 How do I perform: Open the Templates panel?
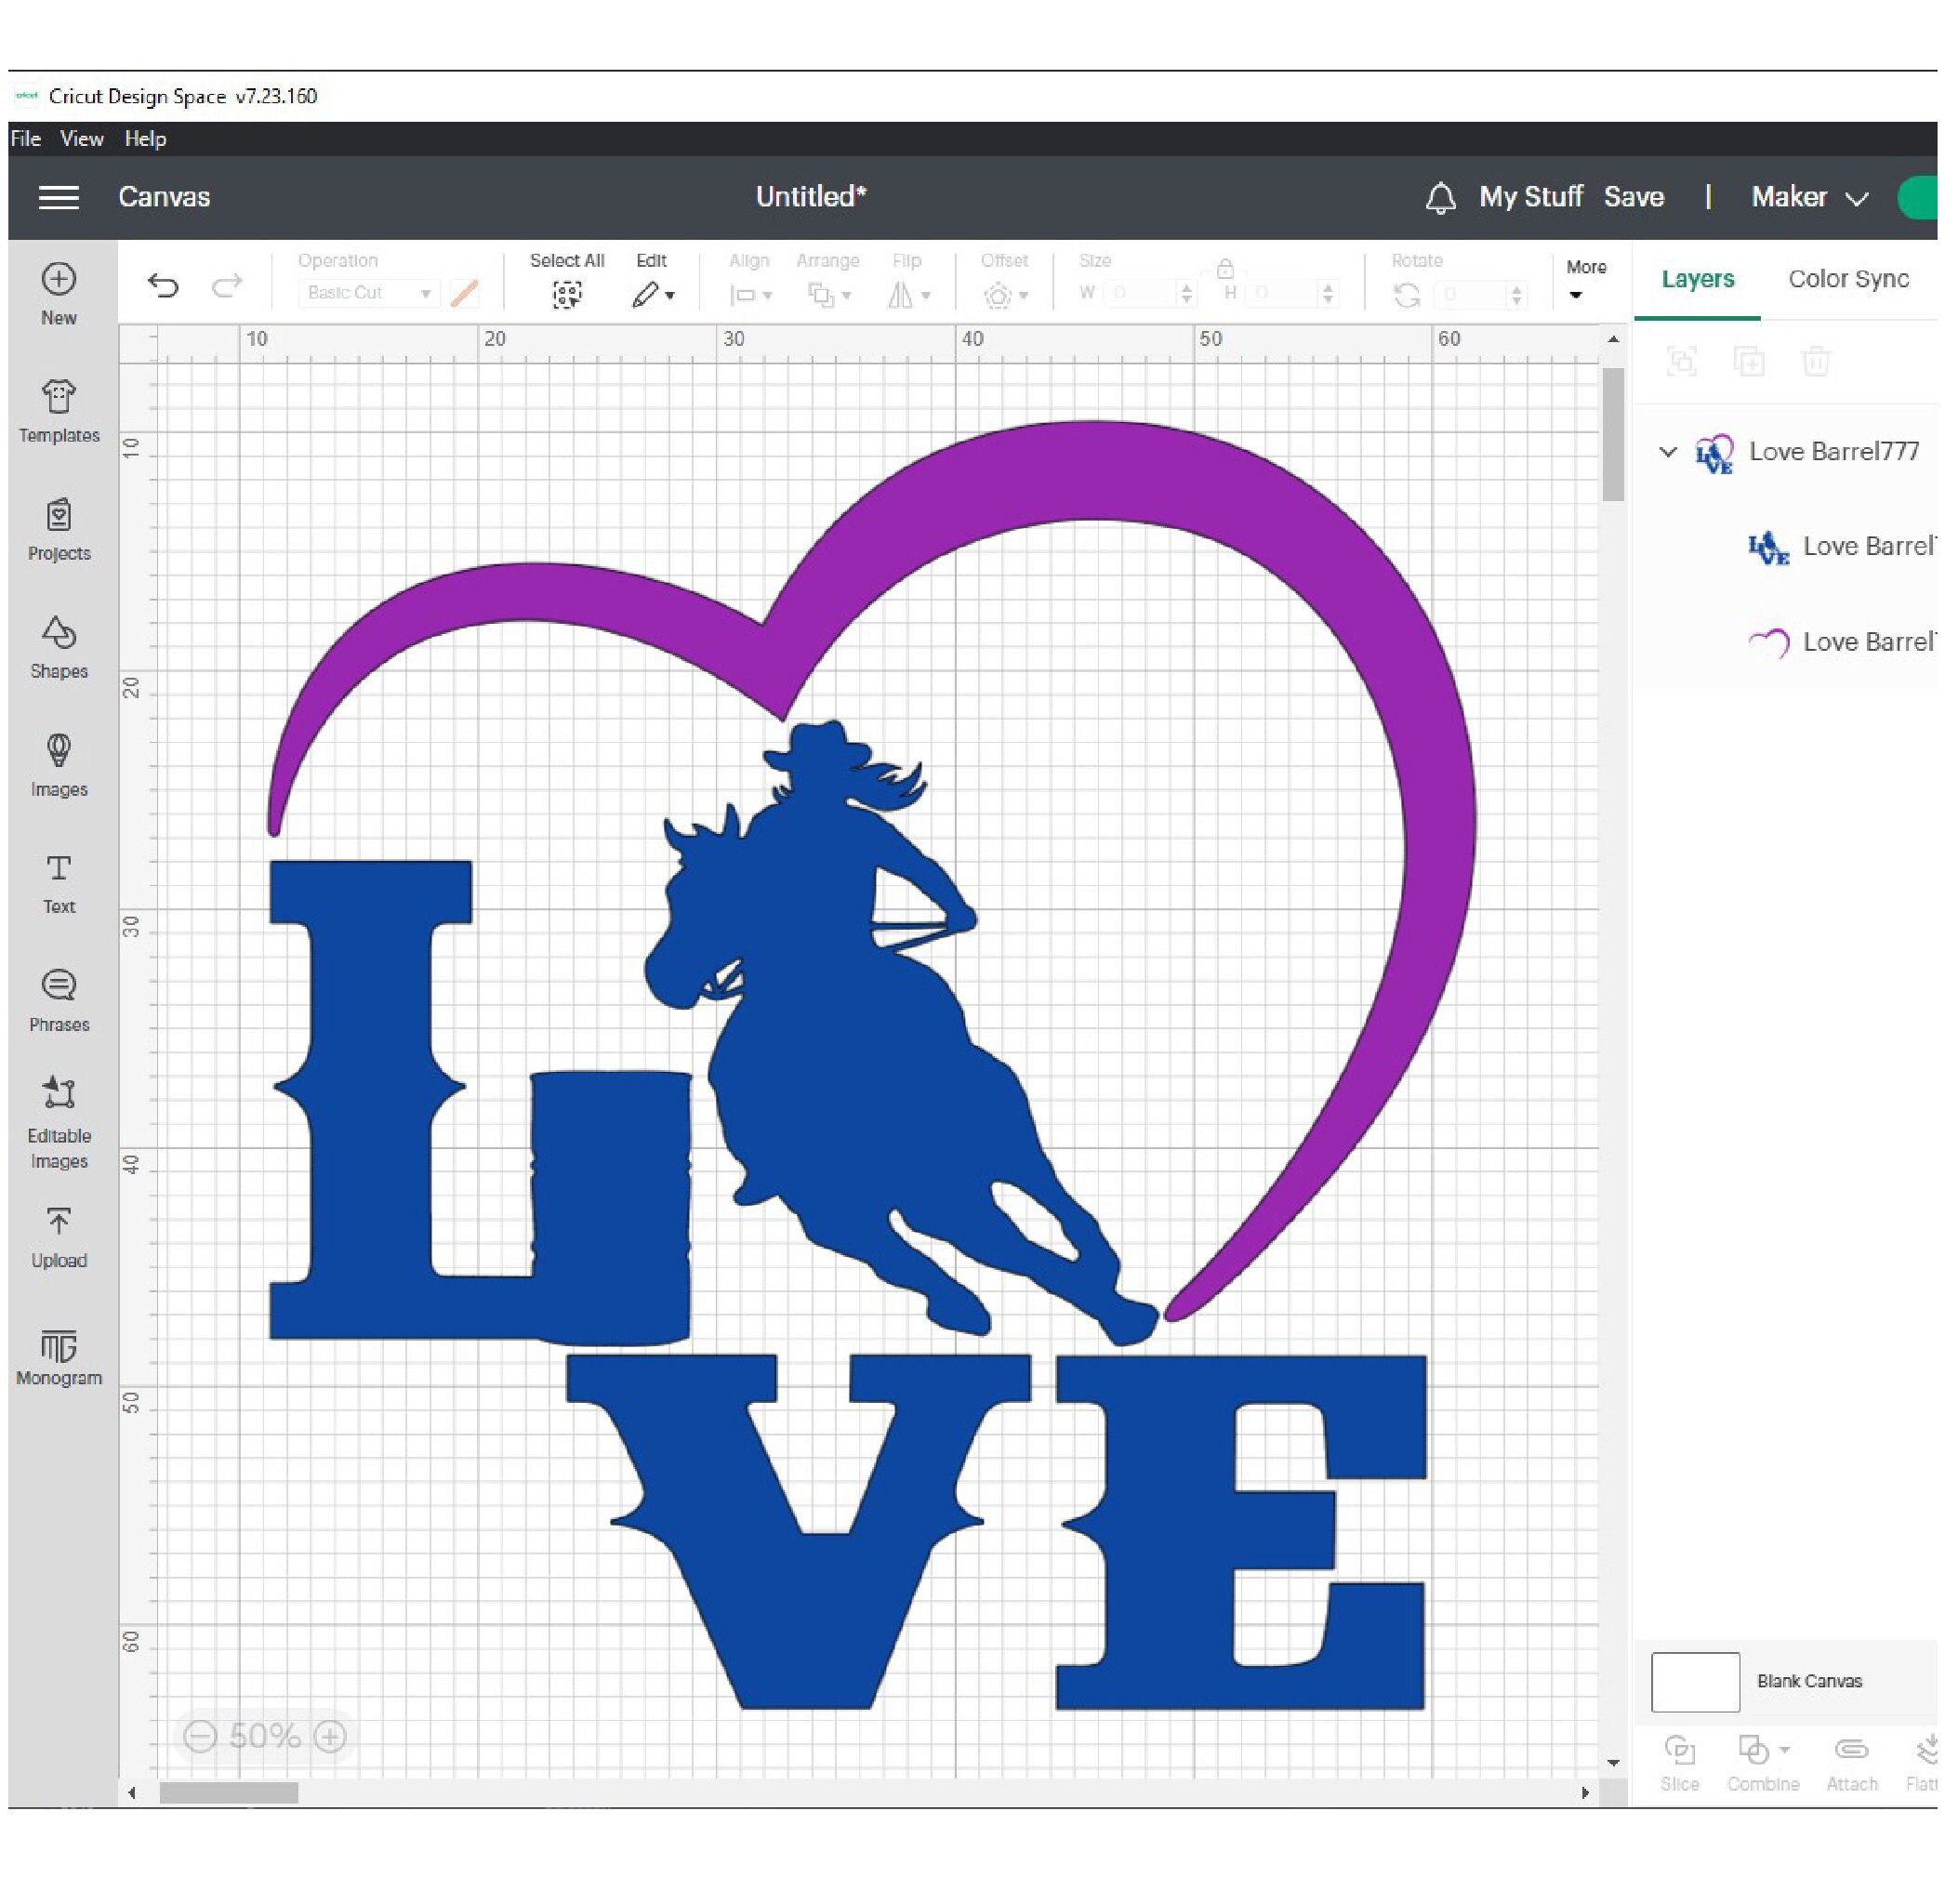coord(59,412)
